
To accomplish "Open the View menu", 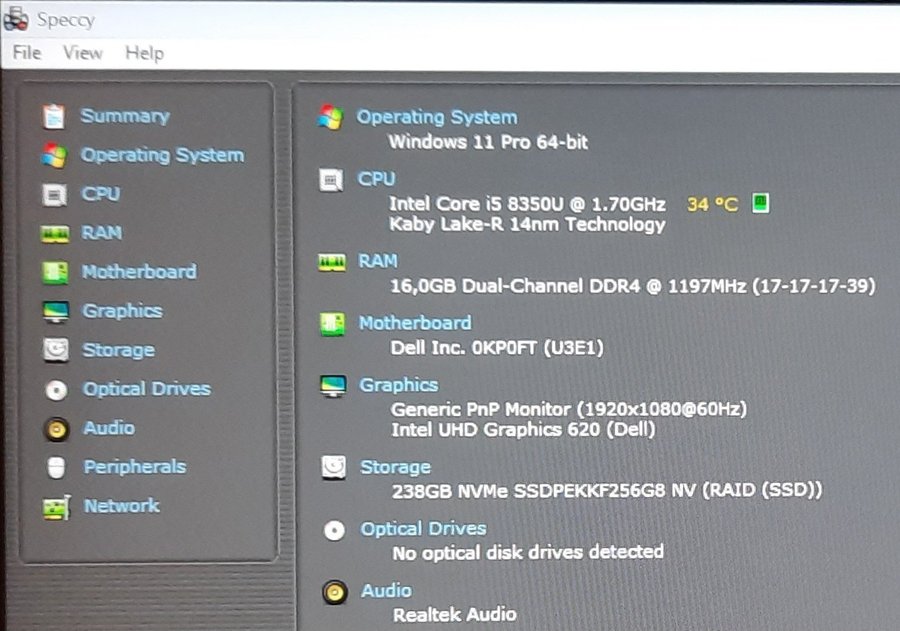I will 83,53.
